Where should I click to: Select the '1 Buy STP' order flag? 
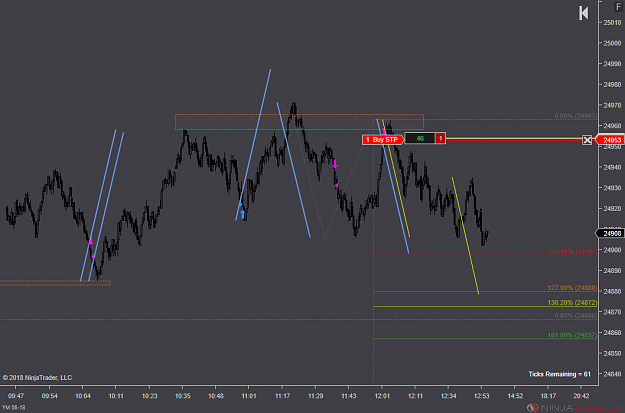(382, 140)
